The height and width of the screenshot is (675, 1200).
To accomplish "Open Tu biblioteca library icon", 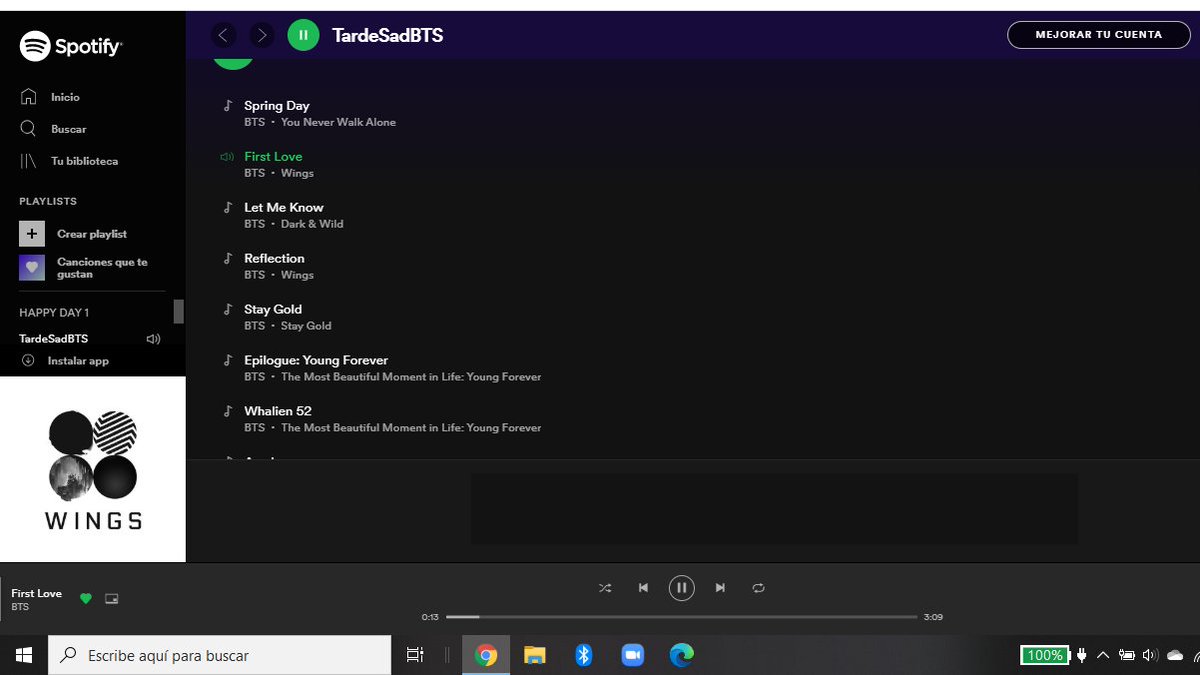I will (x=28, y=161).
